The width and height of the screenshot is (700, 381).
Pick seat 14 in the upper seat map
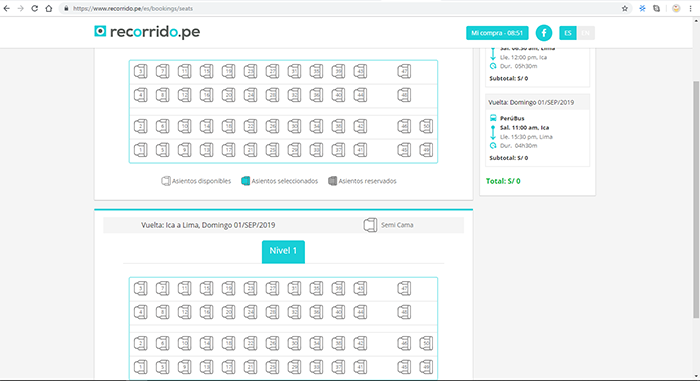[x=206, y=126]
